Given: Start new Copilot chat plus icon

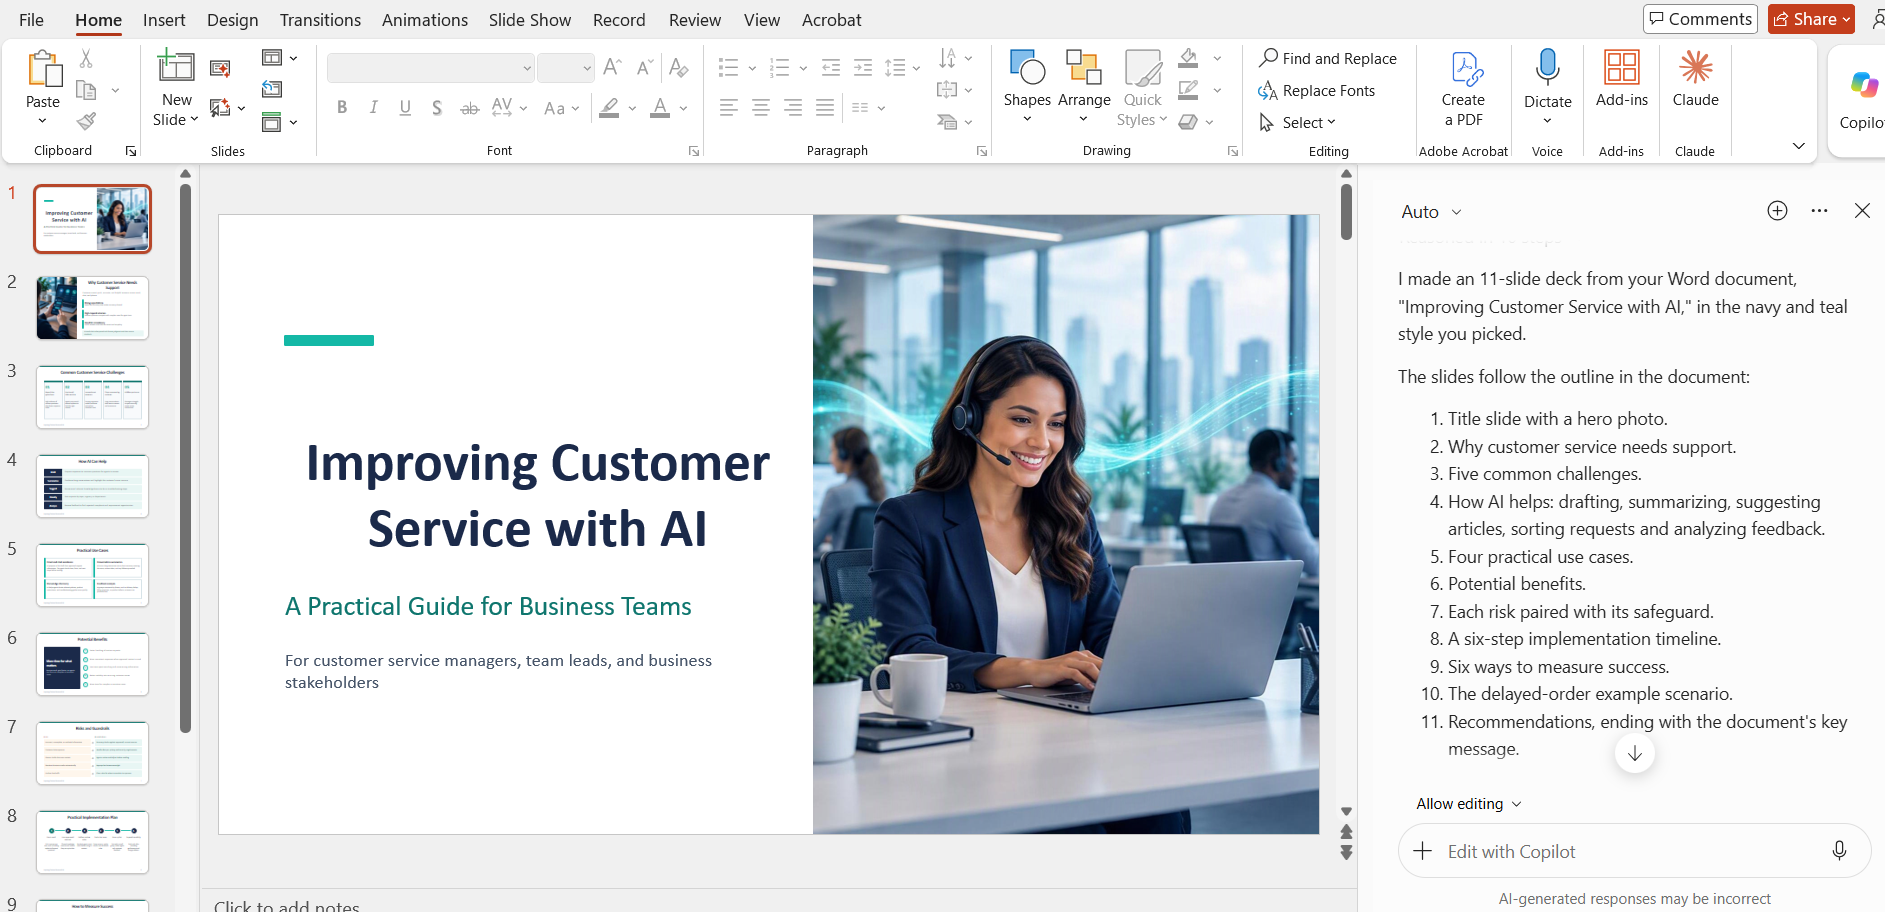Looking at the screenshot, I should point(1777,211).
